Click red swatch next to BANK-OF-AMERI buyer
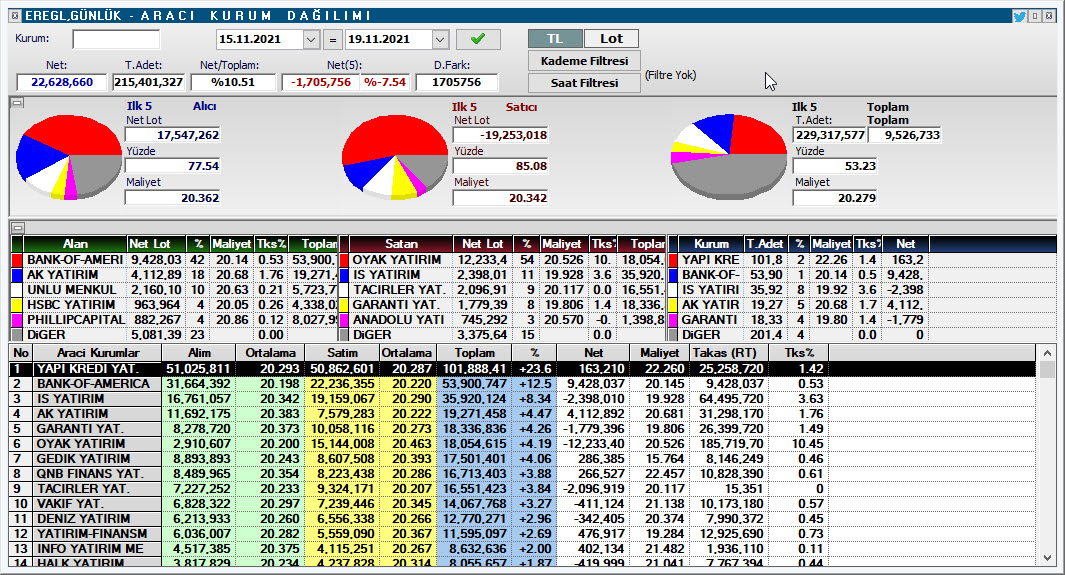 tap(17, 260)
